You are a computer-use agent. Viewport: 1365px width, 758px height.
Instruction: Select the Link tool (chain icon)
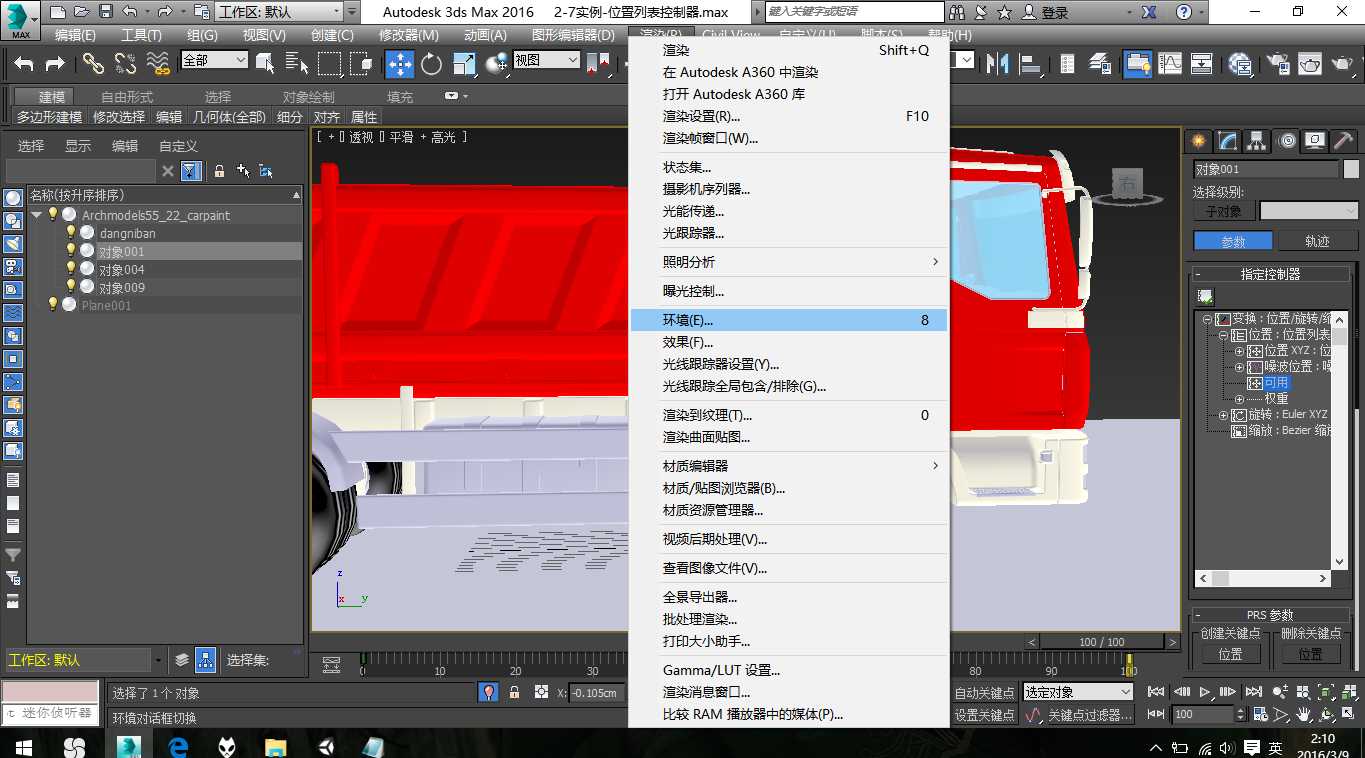[x=93, y=64]
